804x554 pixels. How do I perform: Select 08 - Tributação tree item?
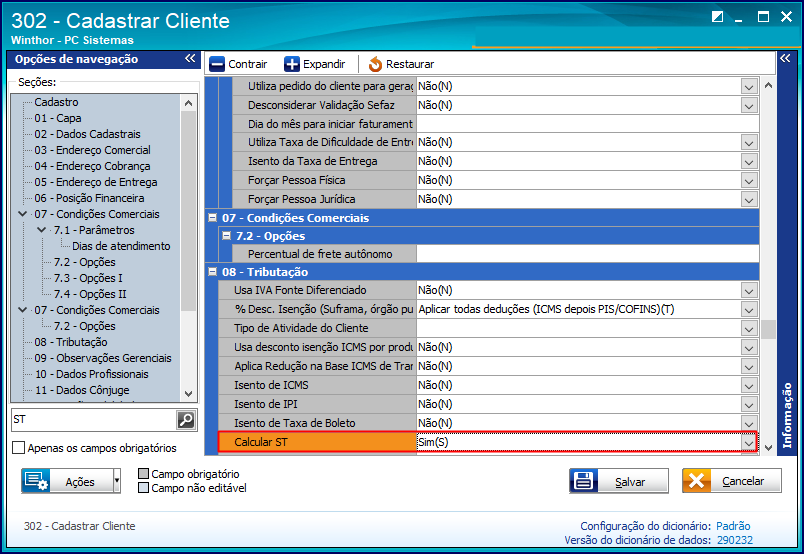(x=71, y=342)
